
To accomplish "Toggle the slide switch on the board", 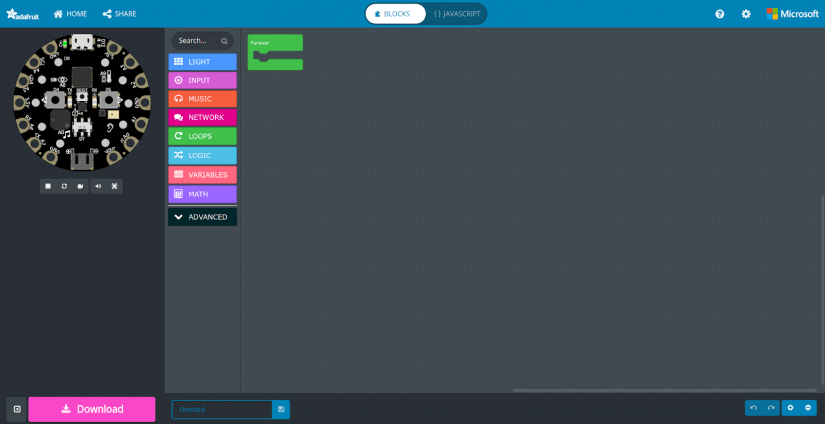I will (82, 125).
